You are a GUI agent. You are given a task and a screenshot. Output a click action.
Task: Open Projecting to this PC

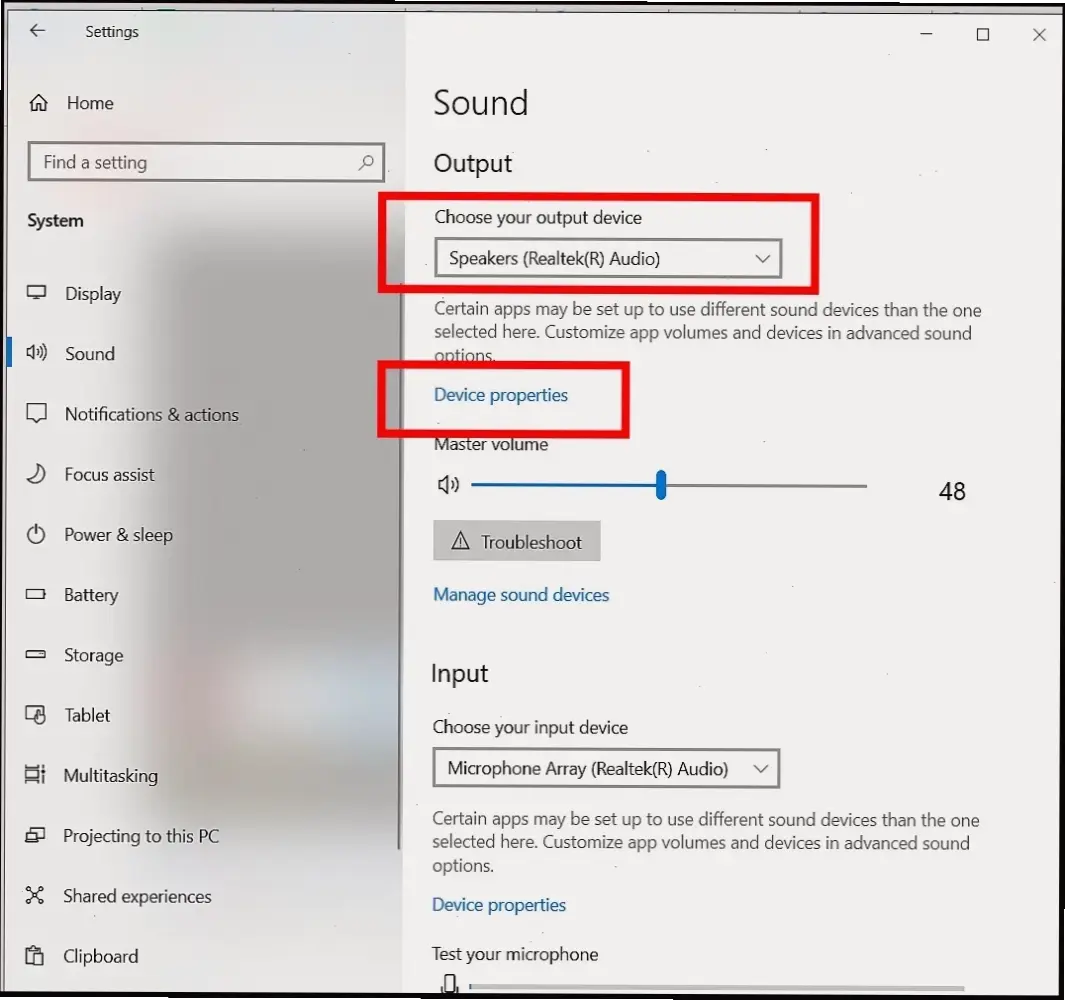[140, 836]
